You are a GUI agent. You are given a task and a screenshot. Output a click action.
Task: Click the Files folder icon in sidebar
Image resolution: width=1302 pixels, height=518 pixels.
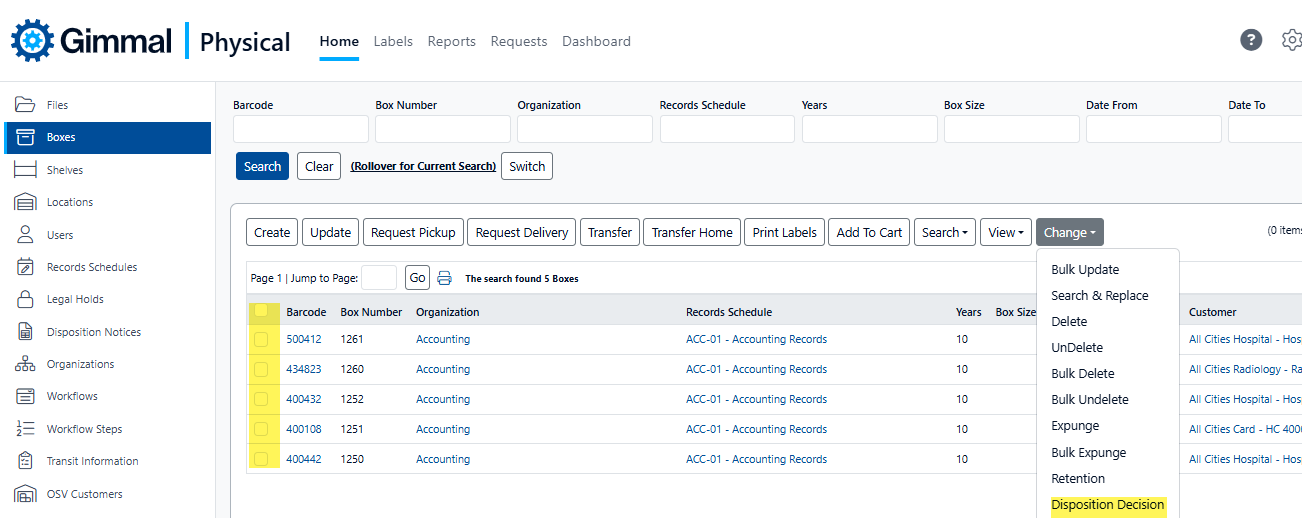pos(25,105)
